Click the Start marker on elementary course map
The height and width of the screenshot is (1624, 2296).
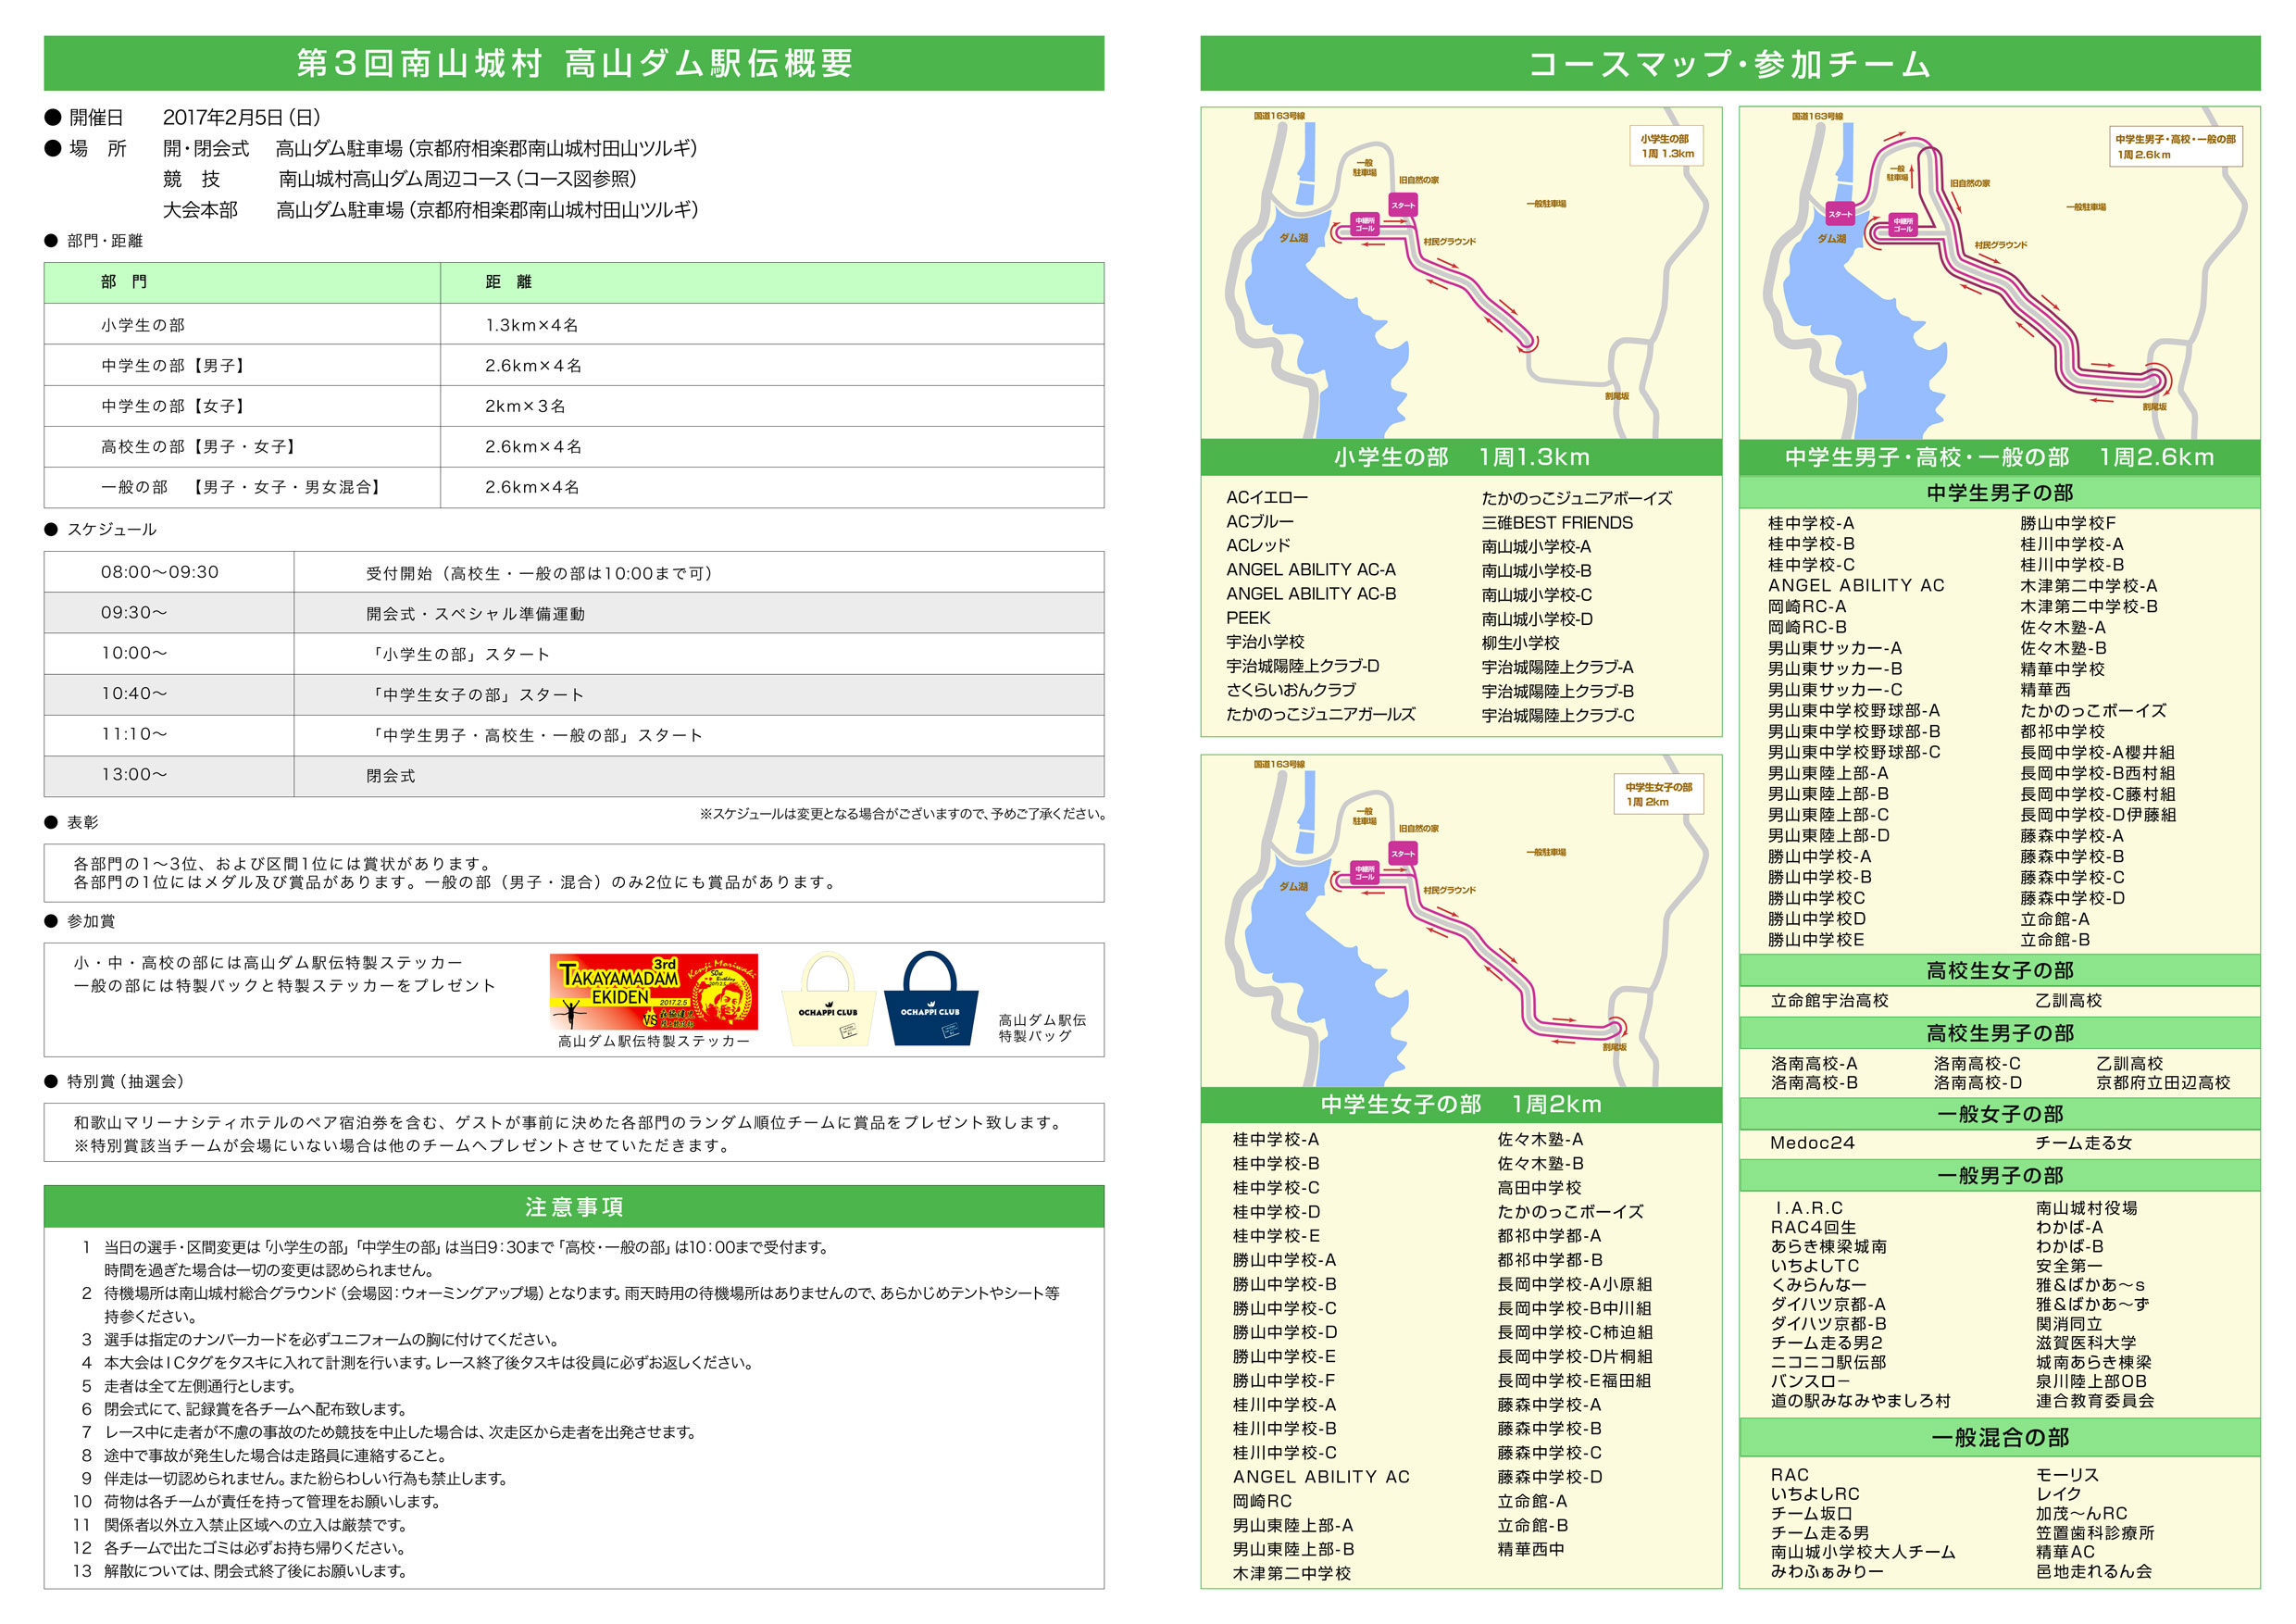(1403, 205)
